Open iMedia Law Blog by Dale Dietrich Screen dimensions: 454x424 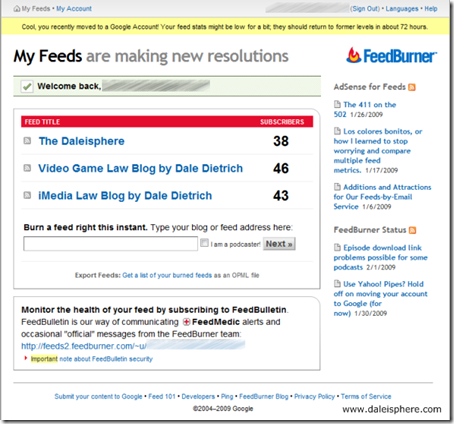click(125, 196)
